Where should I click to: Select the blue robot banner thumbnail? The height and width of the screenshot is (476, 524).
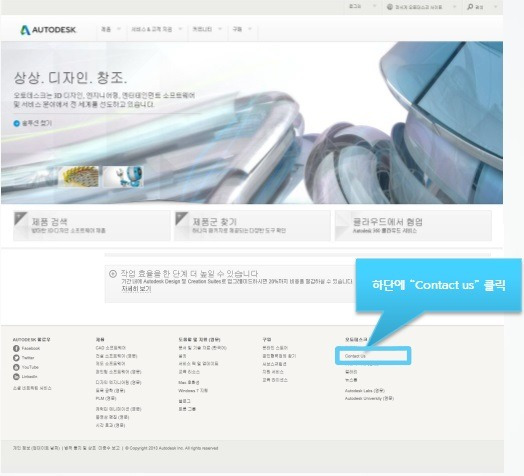click(x=123, y=176)
